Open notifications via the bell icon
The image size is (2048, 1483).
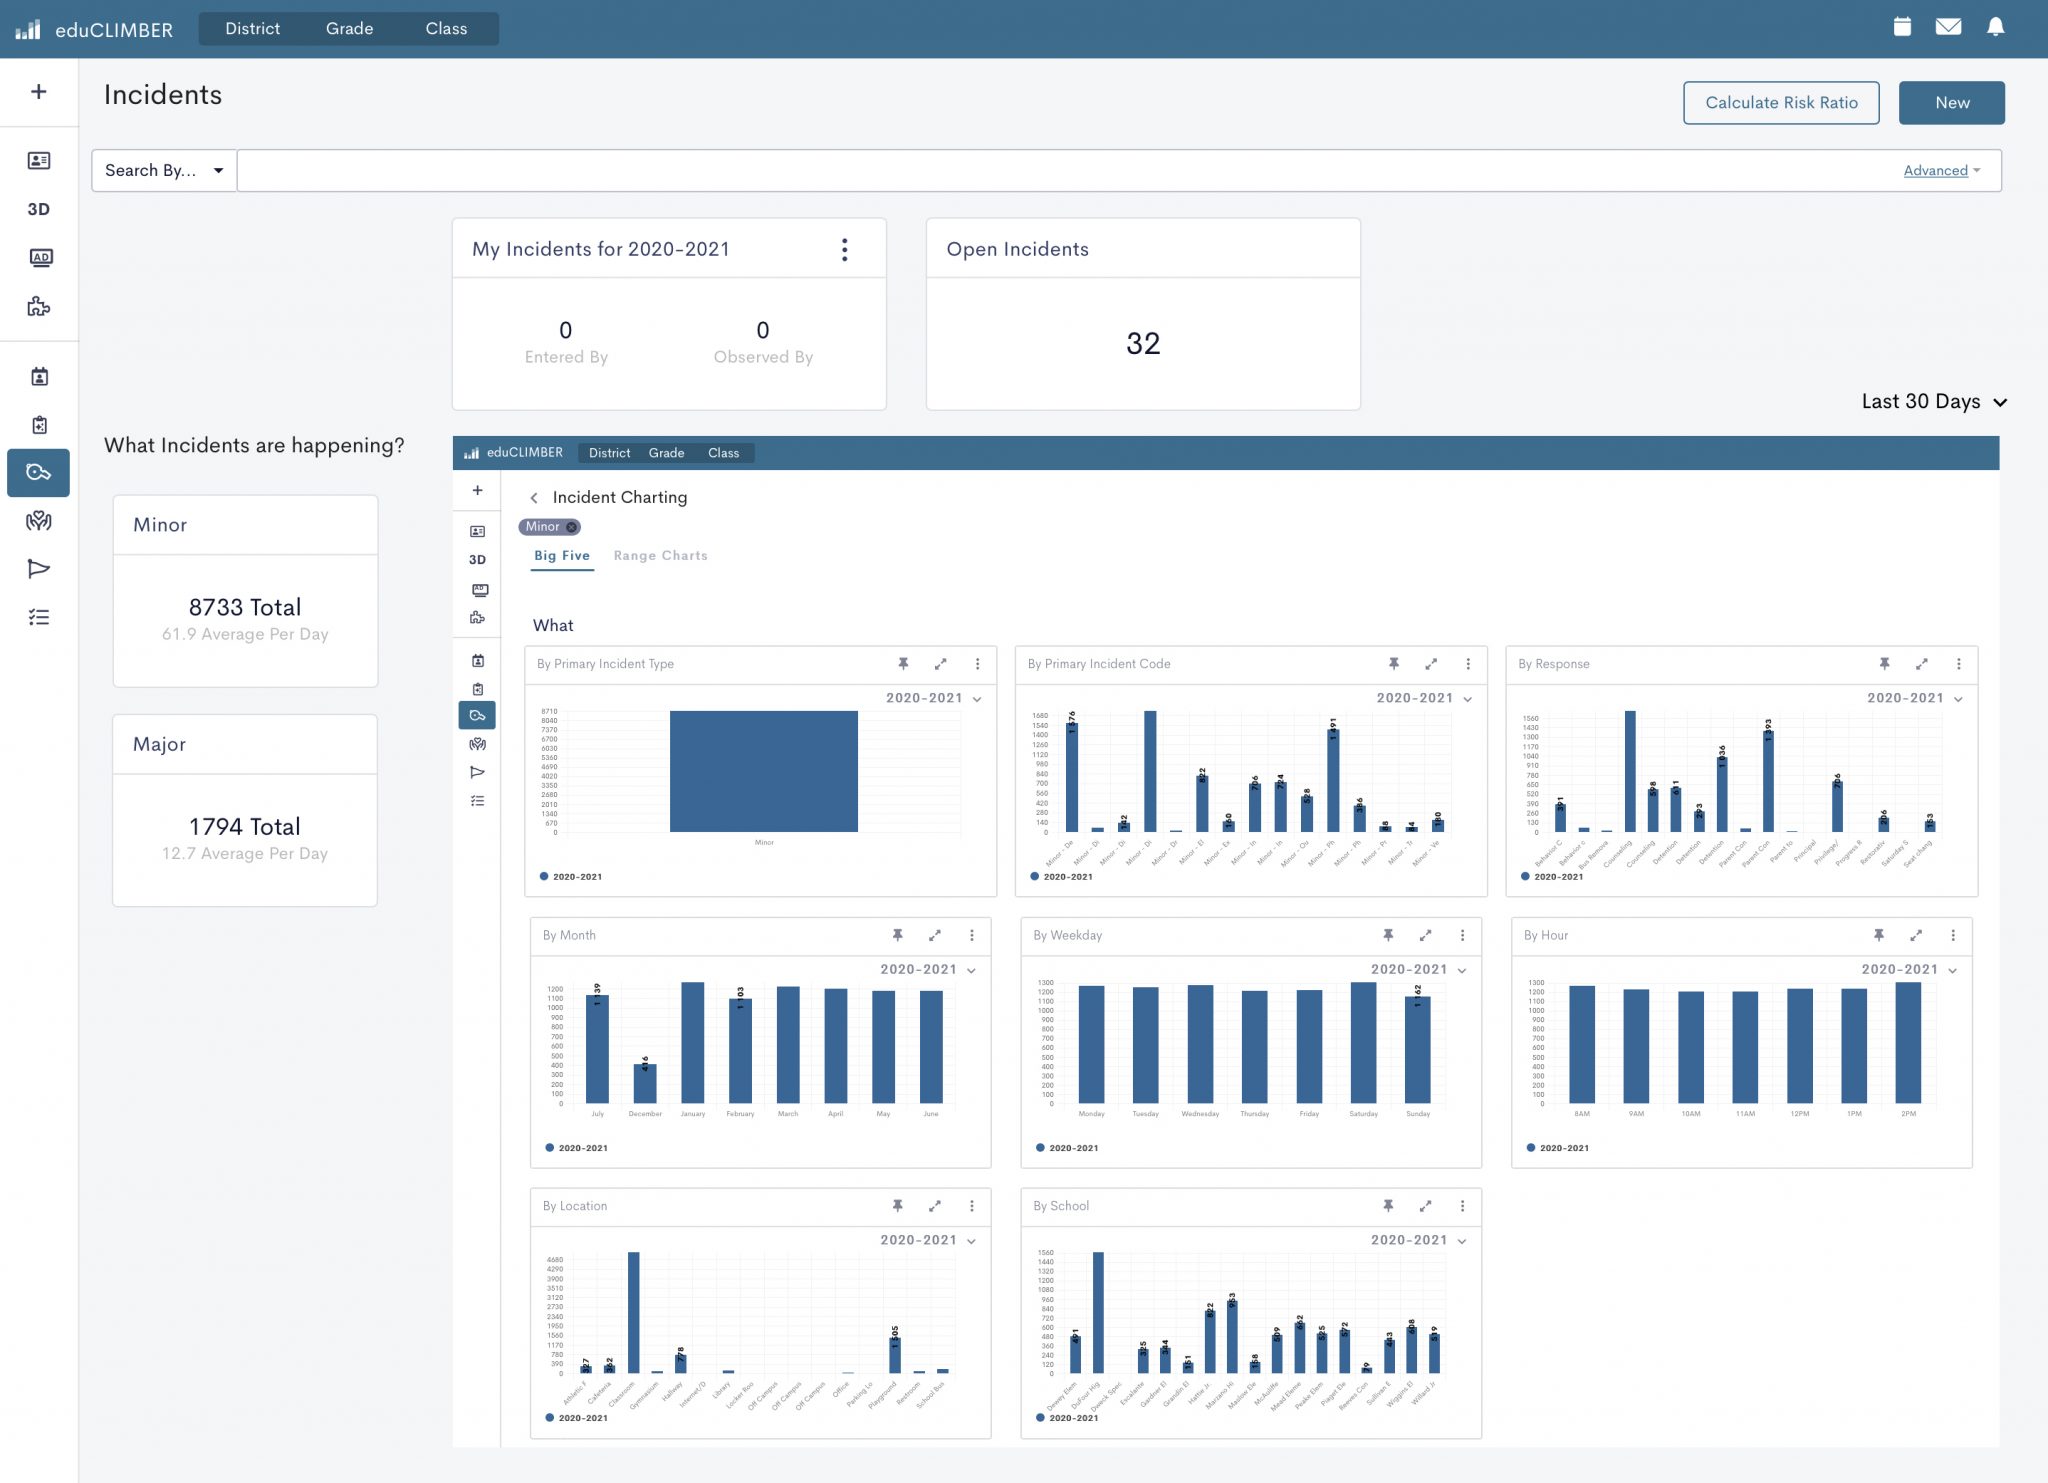1995,26
